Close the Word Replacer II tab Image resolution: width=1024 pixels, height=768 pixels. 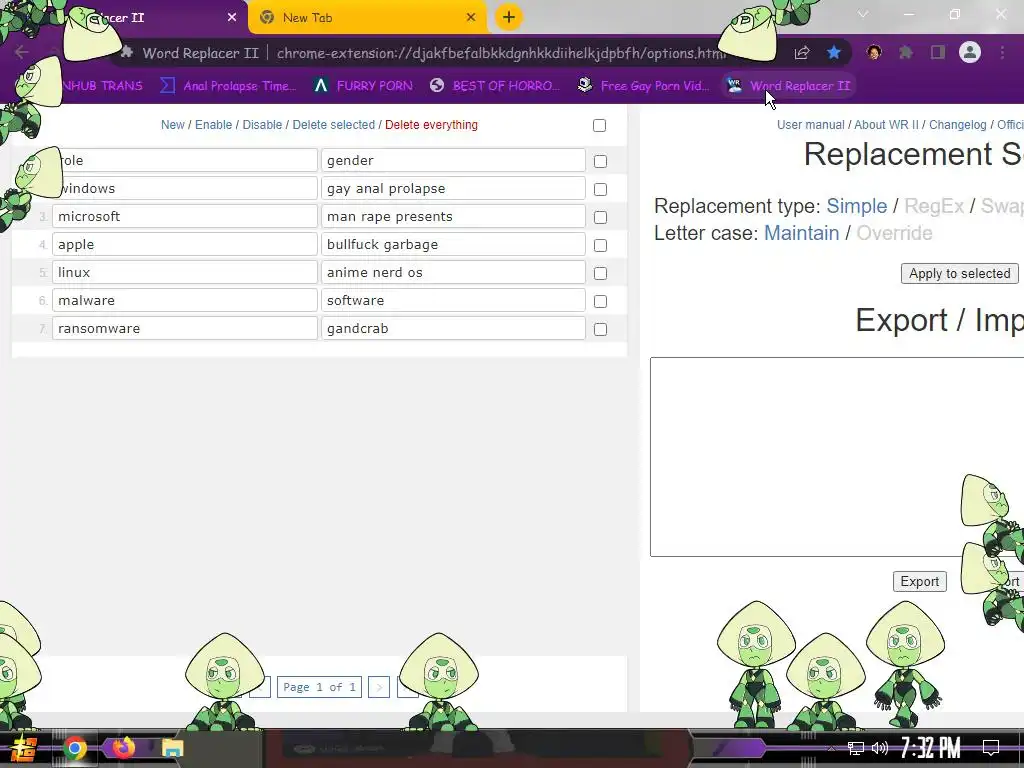click(x=232, y=18)
